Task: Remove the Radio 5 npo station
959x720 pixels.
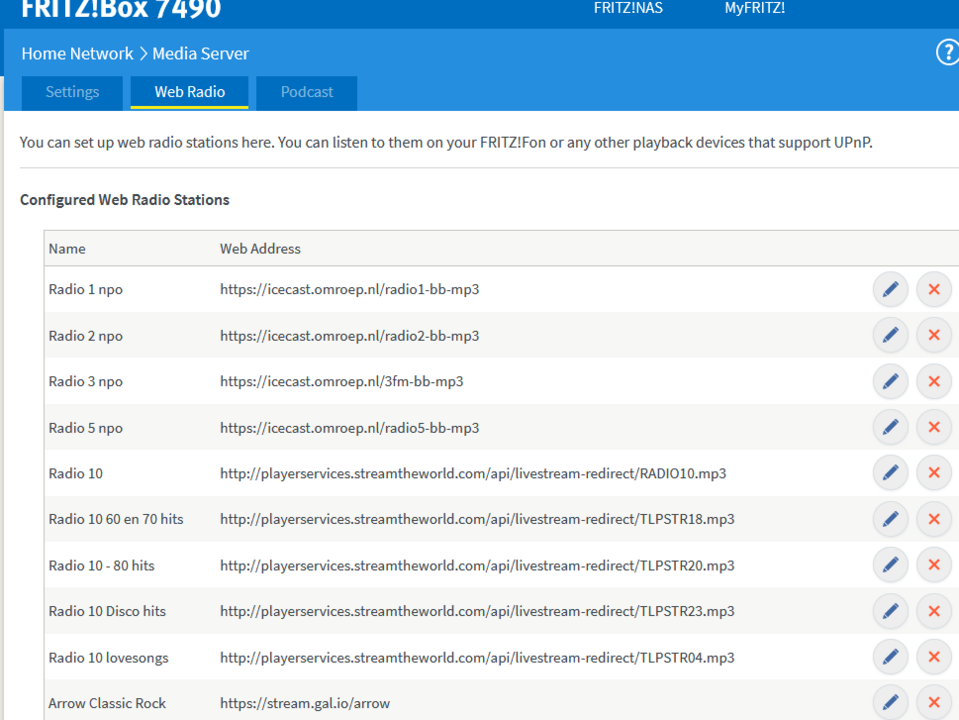Action: tap(934, 427)
